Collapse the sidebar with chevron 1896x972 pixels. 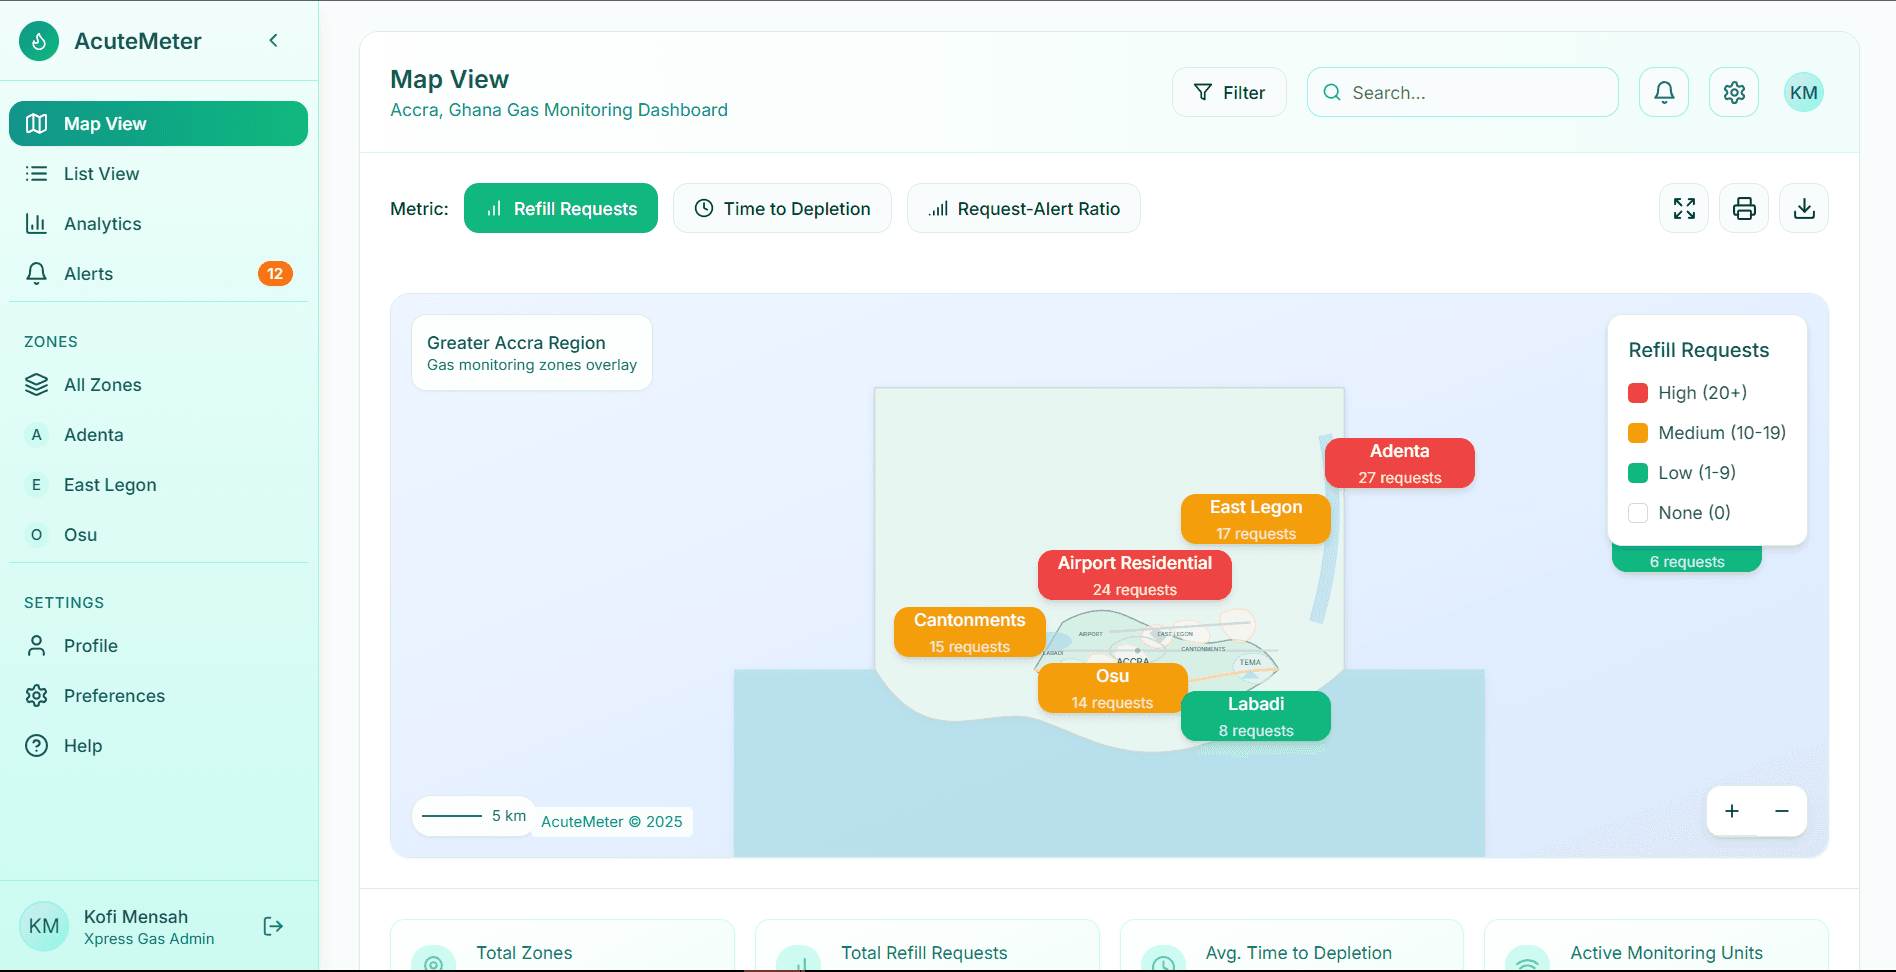coord(273,40)
